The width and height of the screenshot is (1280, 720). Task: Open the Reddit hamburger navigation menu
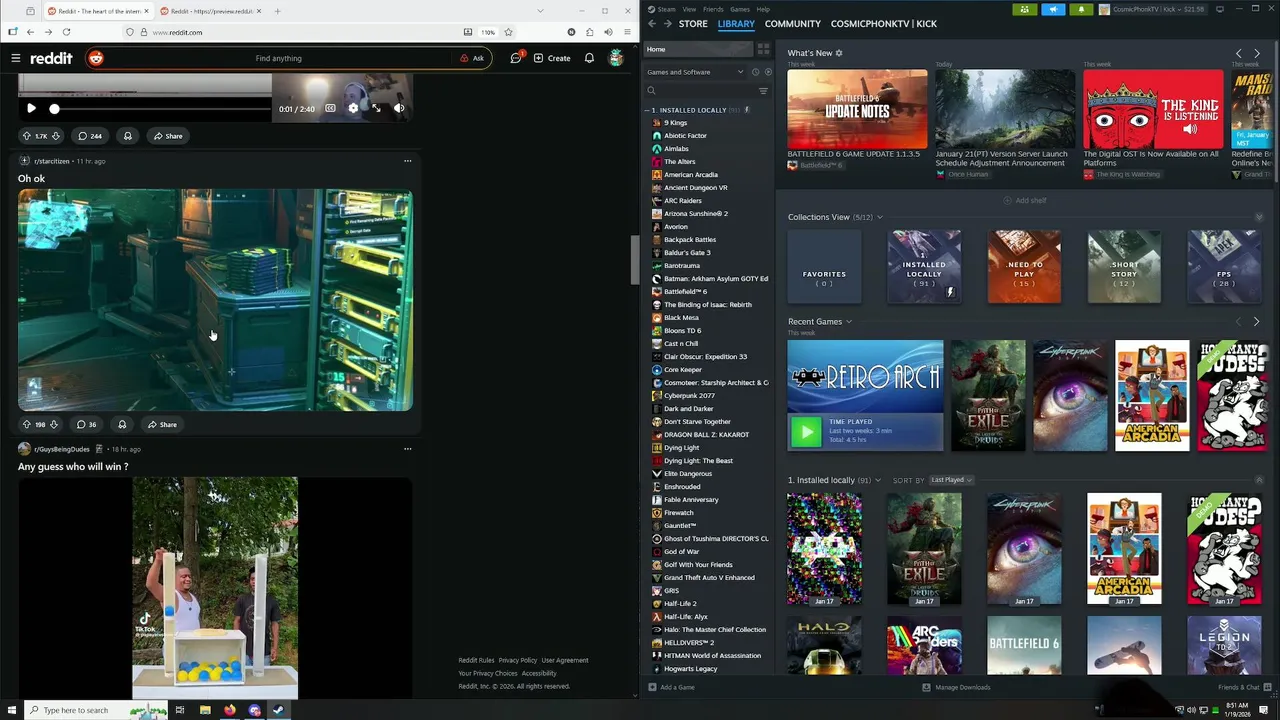pyautogui.click(x=16, y=58)
